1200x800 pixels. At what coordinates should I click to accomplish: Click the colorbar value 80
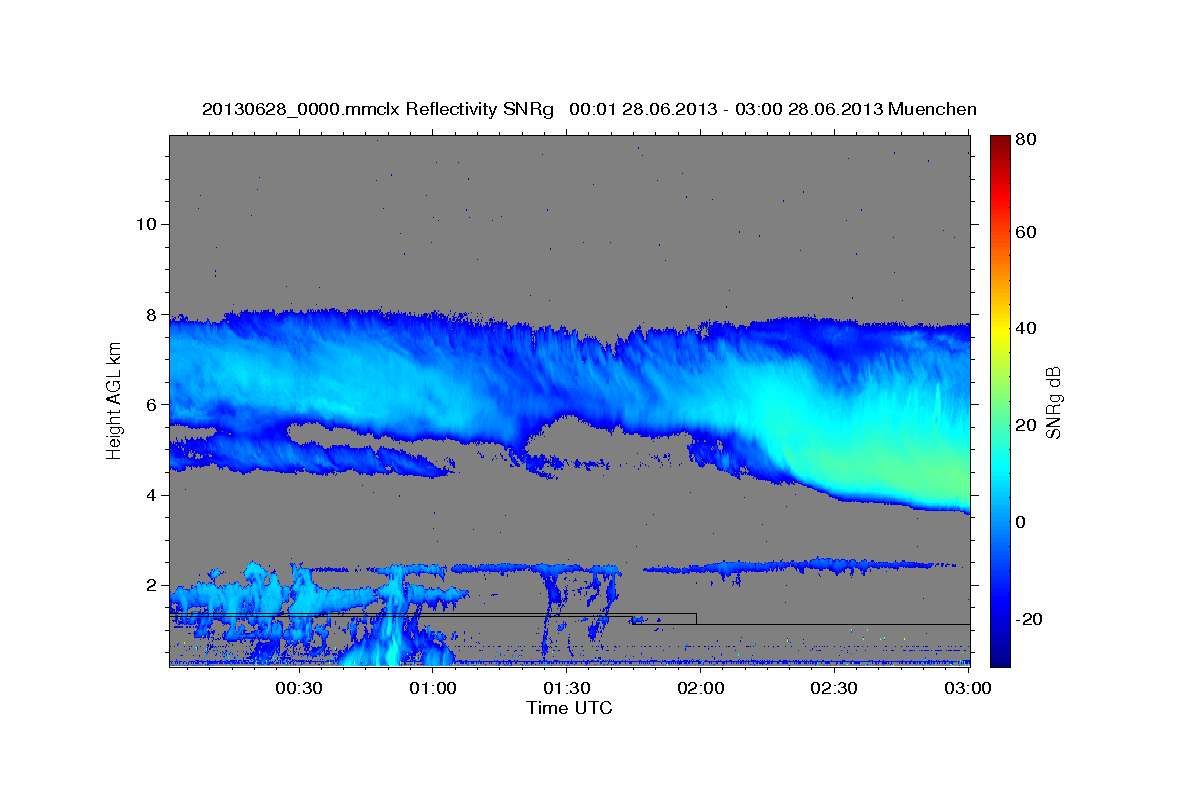[1025, 140]
